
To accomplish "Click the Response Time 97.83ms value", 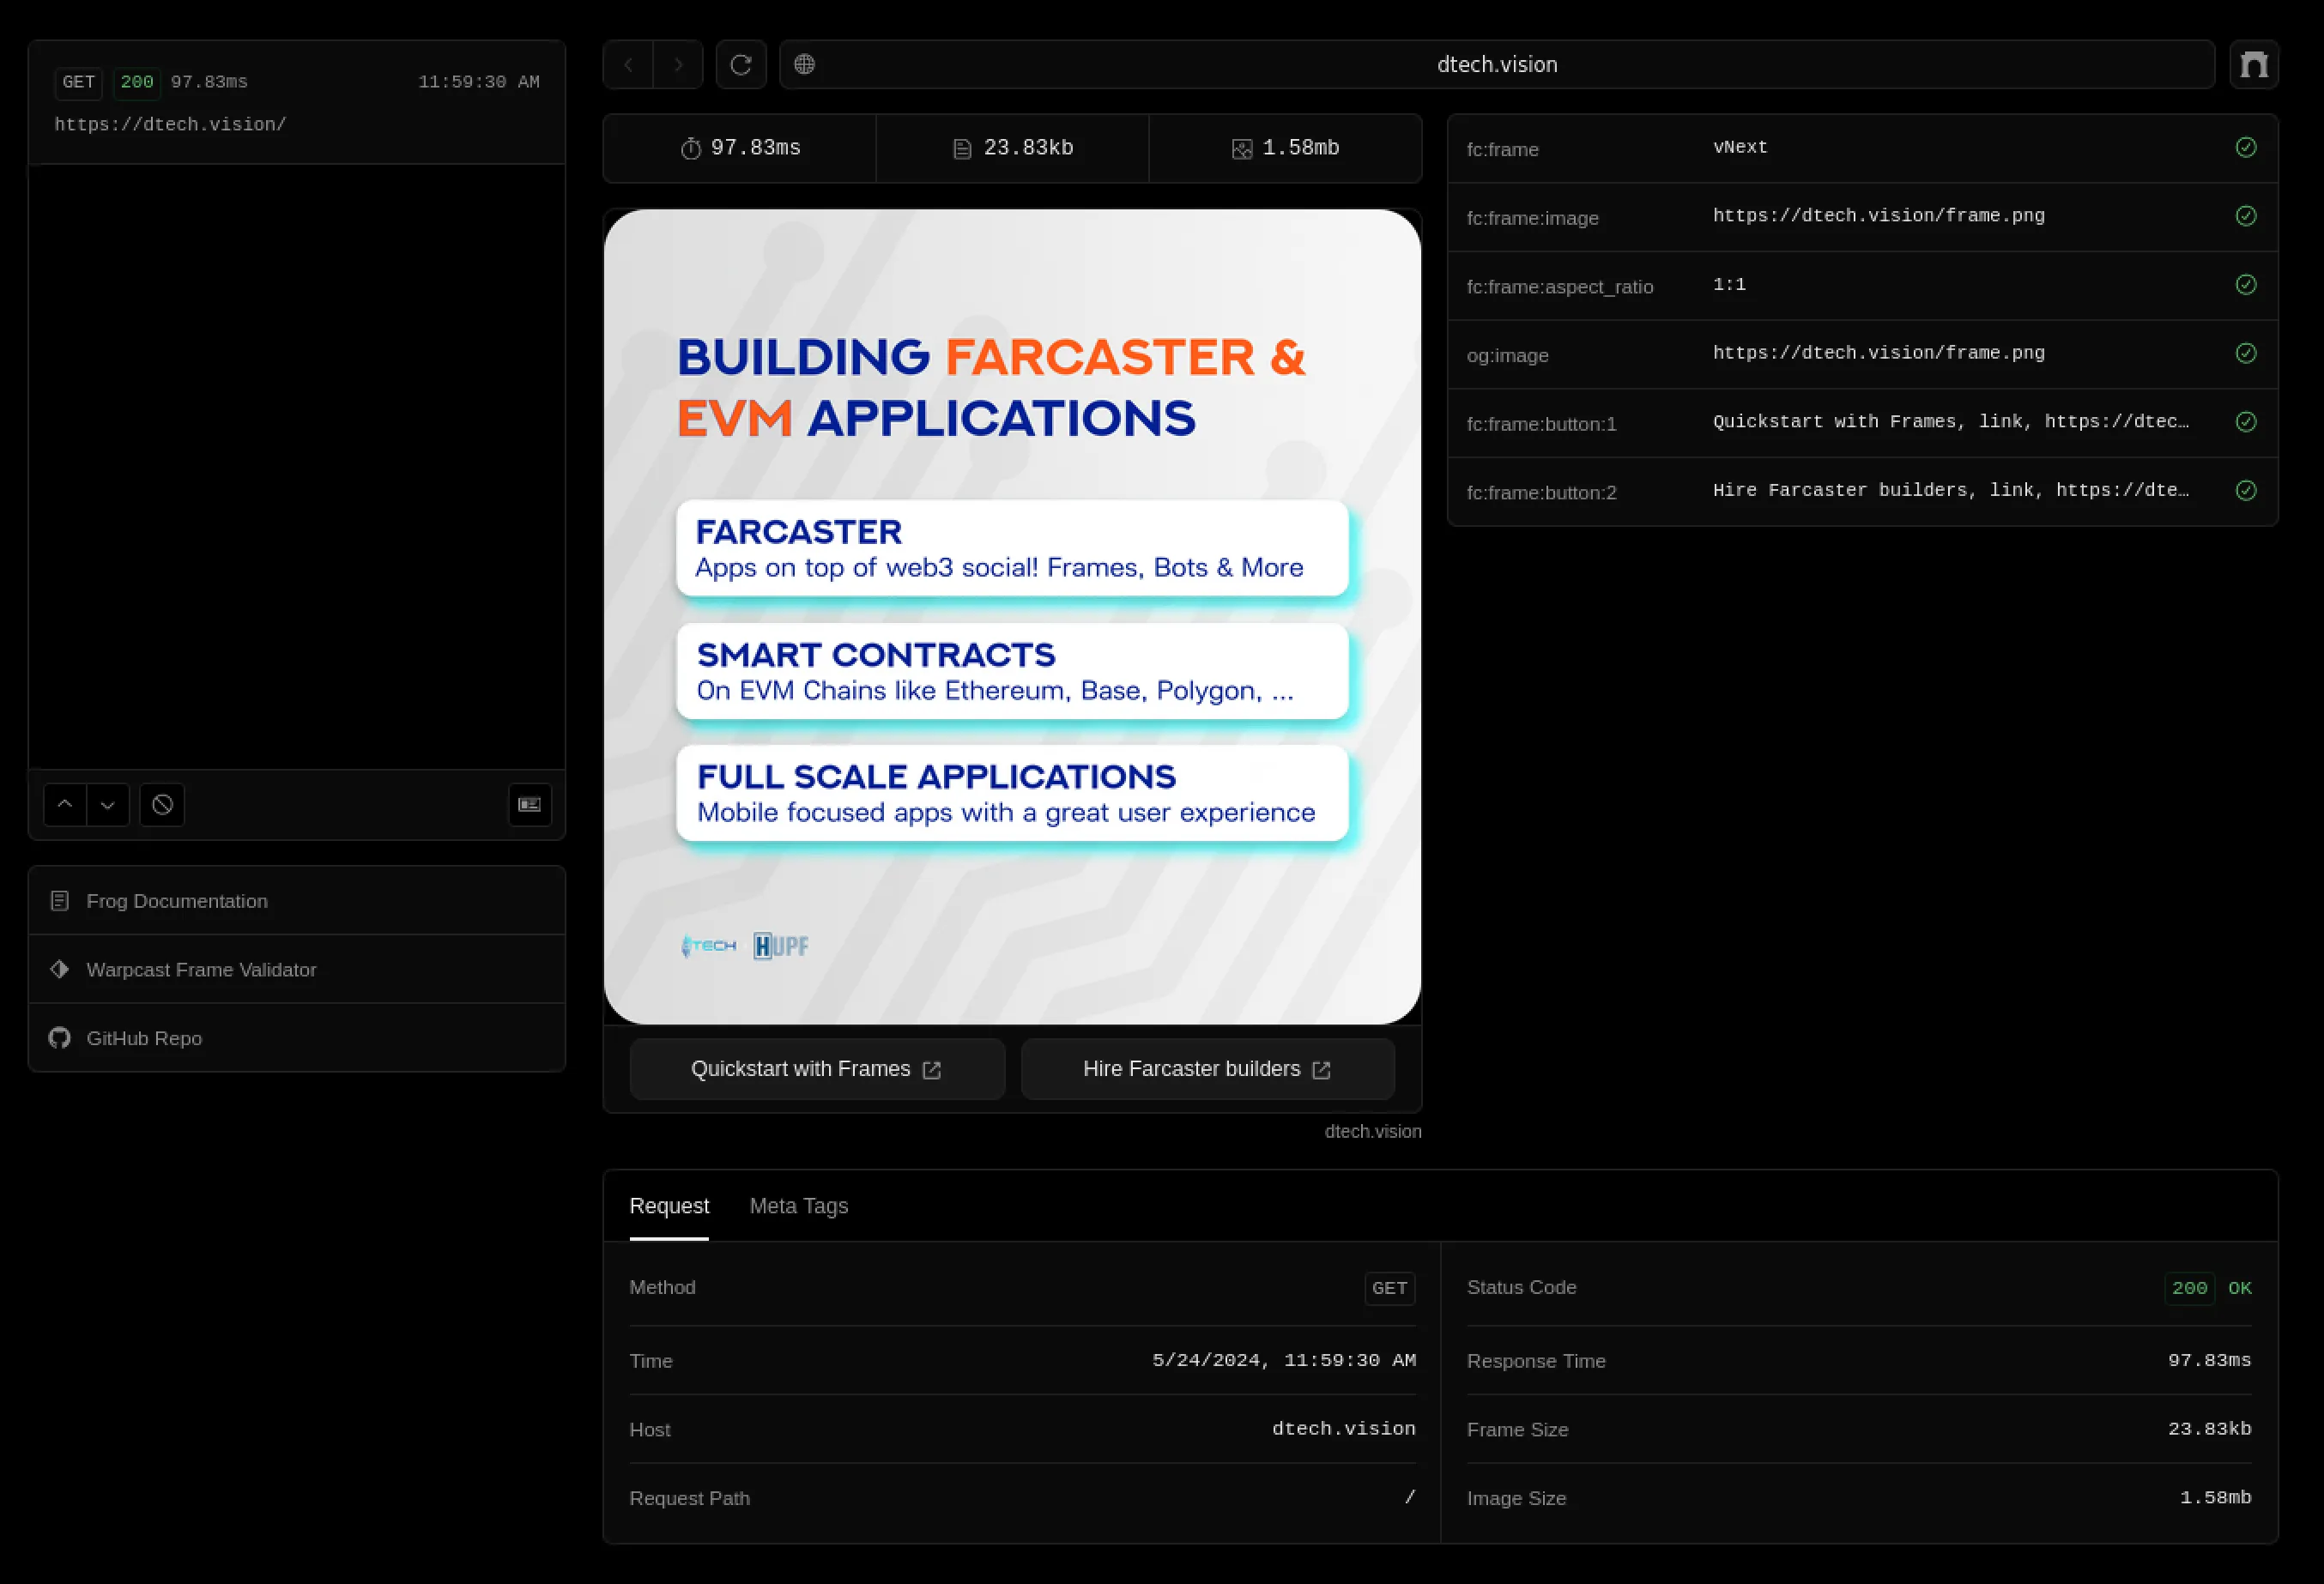I will (2209, 1361).
